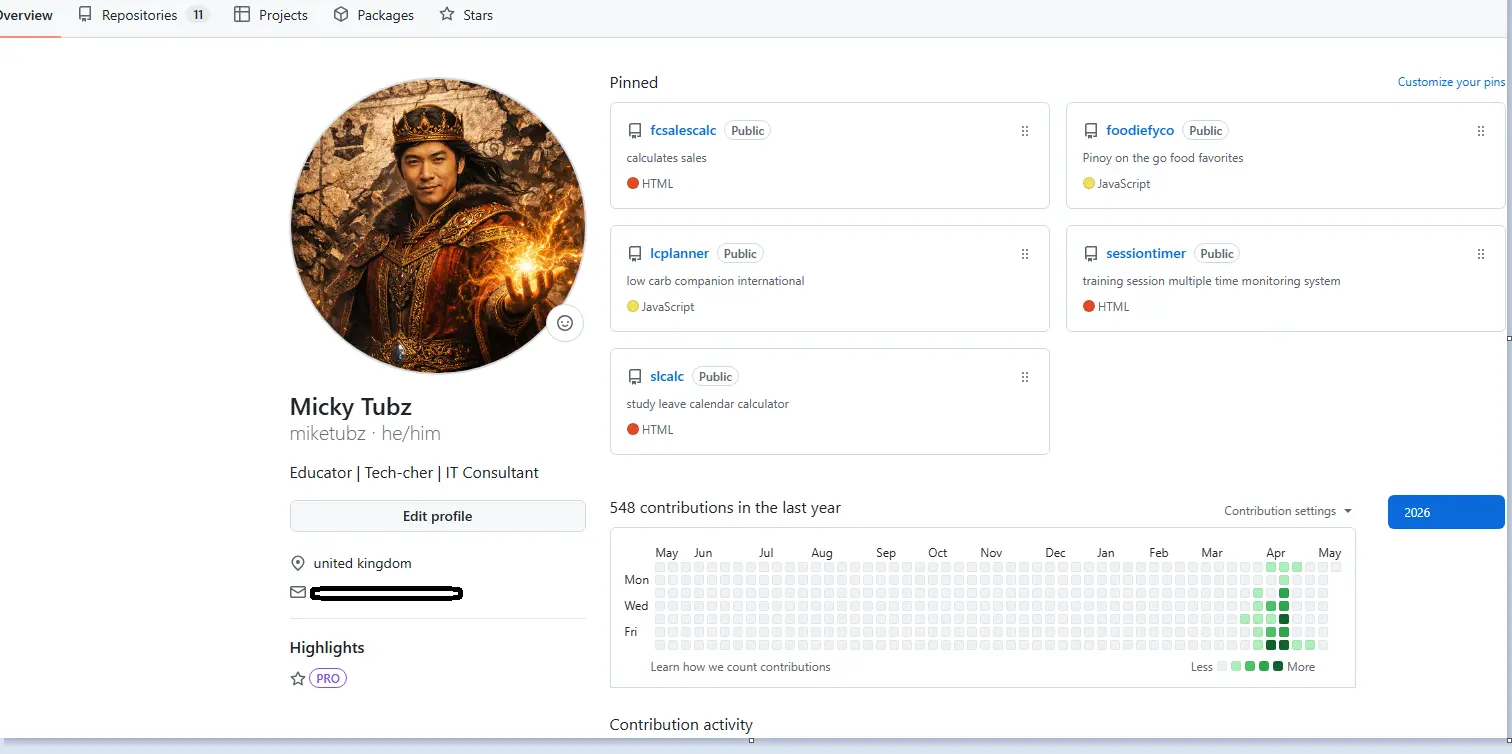The width and height of the screenshot is (1512, 754).
Task: Click 'study leave calendar calculator' description
Action: pos(708,404)
